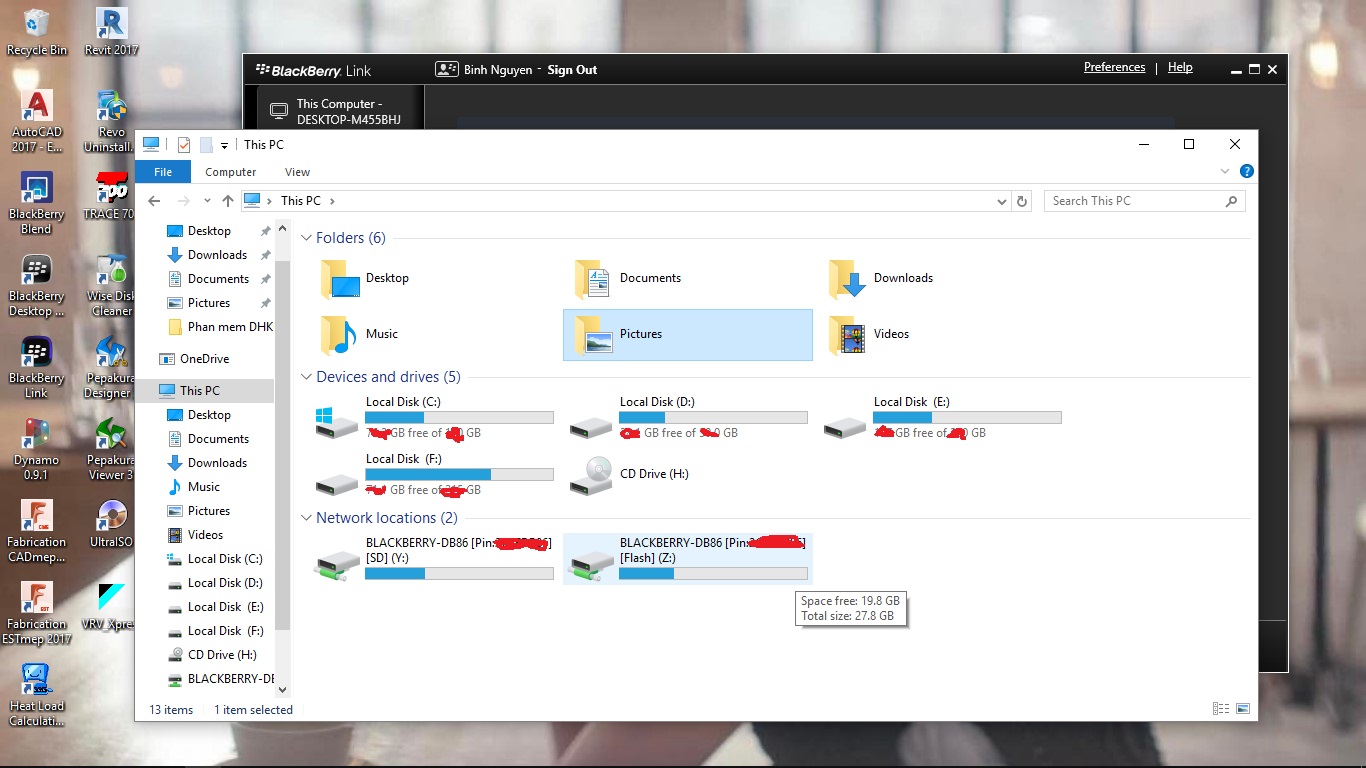The width and height of the screenshot is (1366, 768).
Task: Select This PC in the navigation pane
Action: coord(199,391)
